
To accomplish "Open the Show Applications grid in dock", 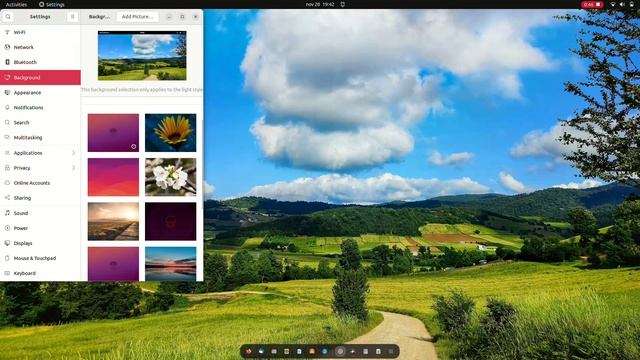I will coord(391,351).
